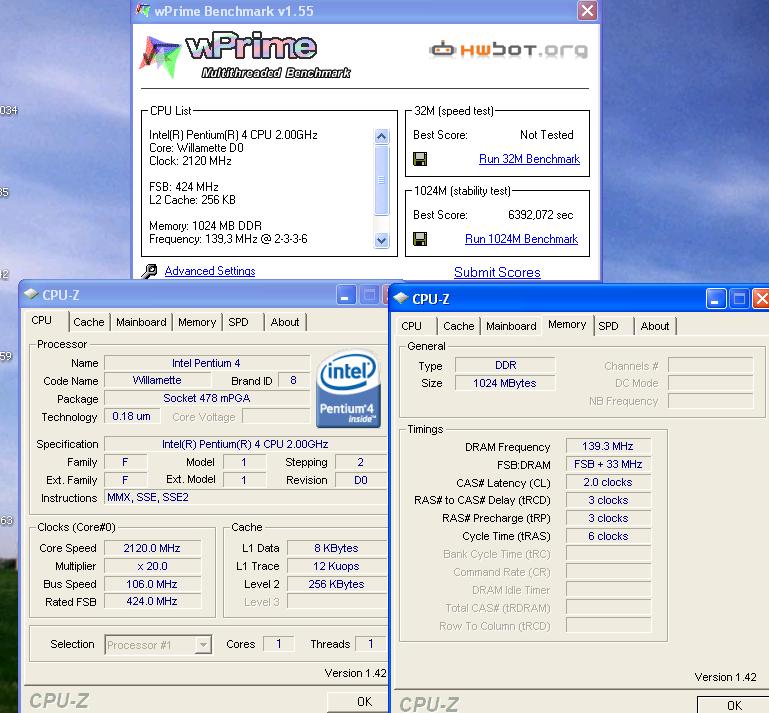Click the CAS# Latency 2.0 clocks field
The height and width of the screenshot is (713, 769).
[x=608, y=482]
